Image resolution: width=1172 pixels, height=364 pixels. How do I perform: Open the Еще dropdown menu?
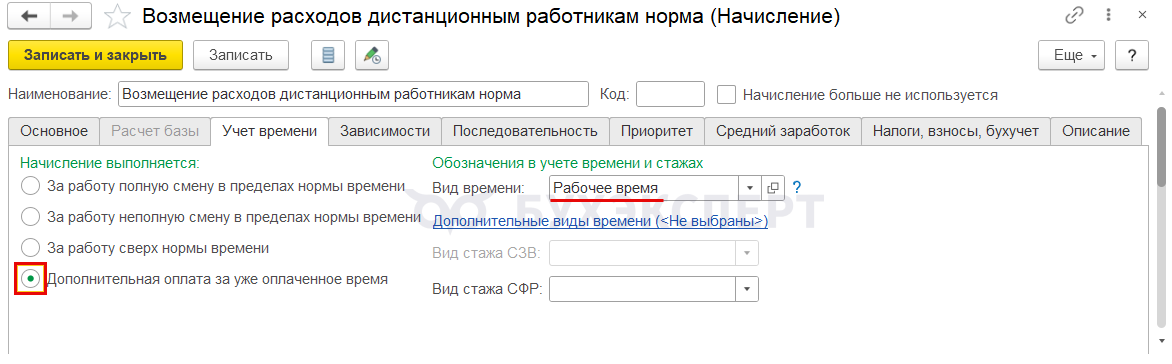coord(1072,55)
